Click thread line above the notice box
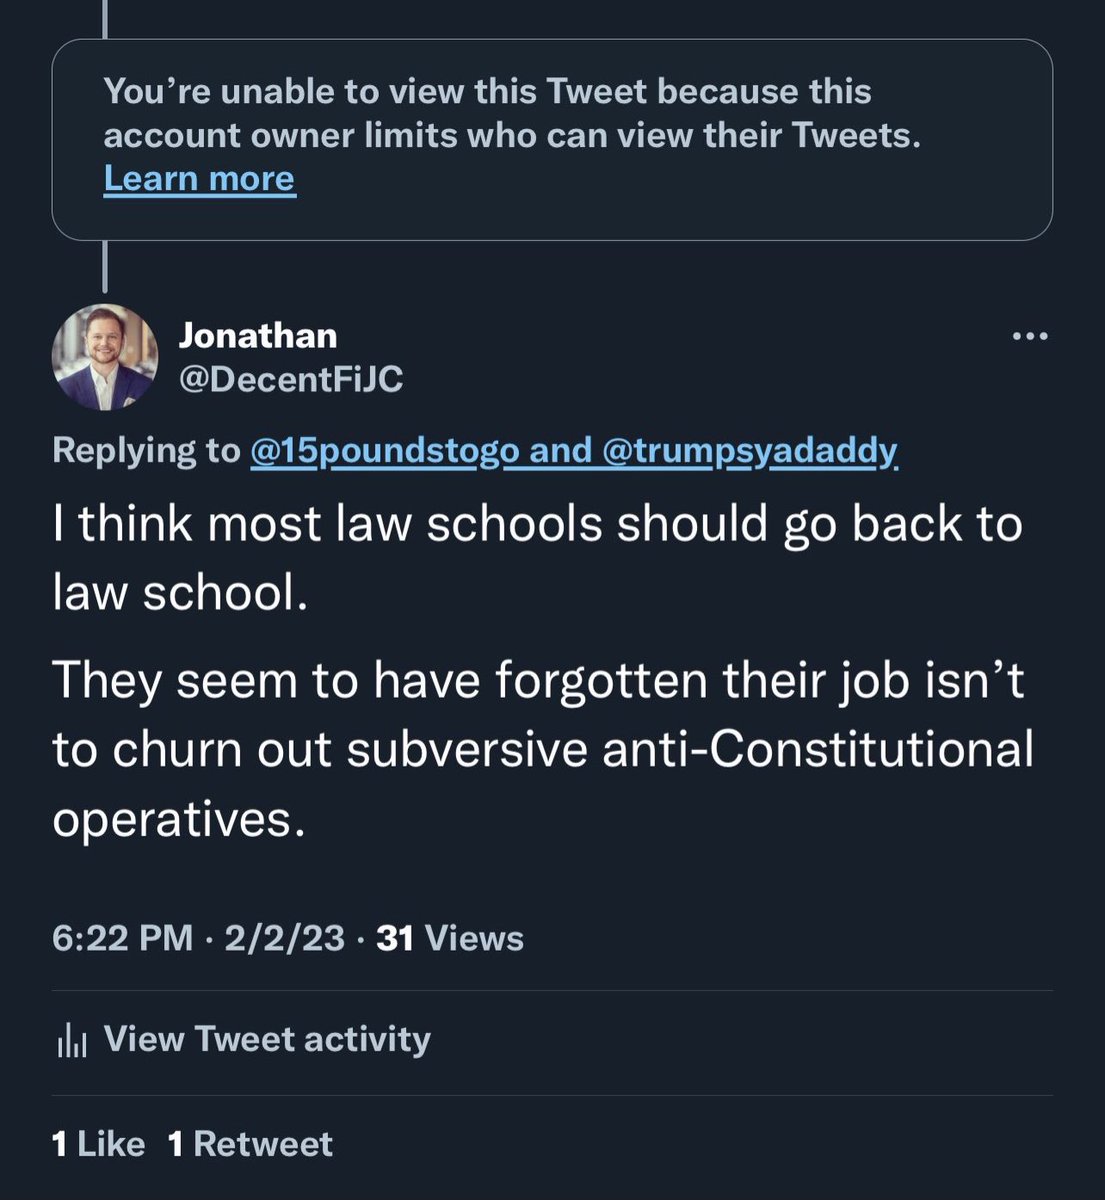Viewport: 1105px width, 1200px height. click(x=105, y=18)
